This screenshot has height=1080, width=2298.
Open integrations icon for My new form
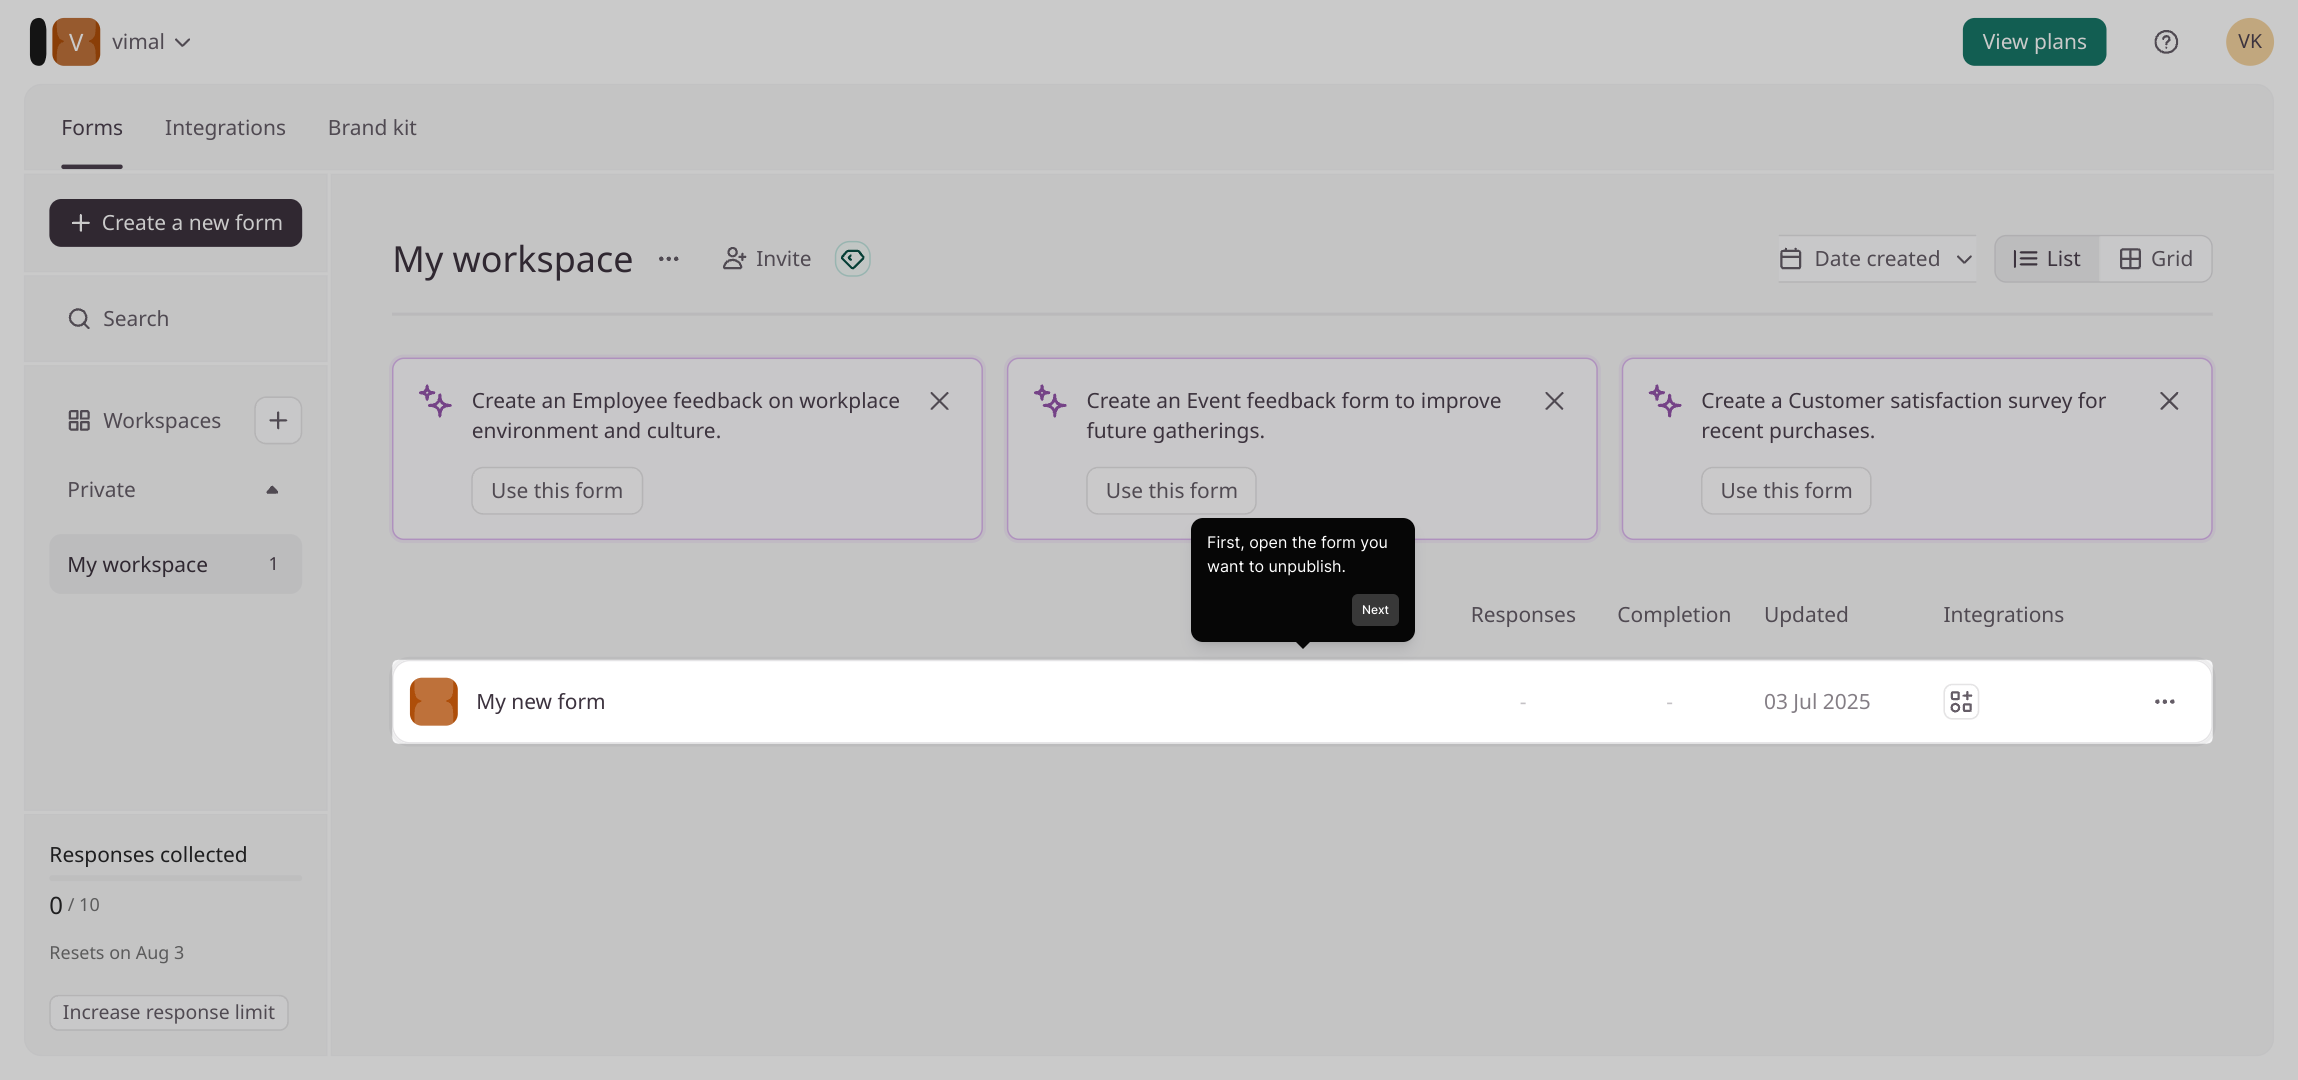click(x=1961, y=702)
